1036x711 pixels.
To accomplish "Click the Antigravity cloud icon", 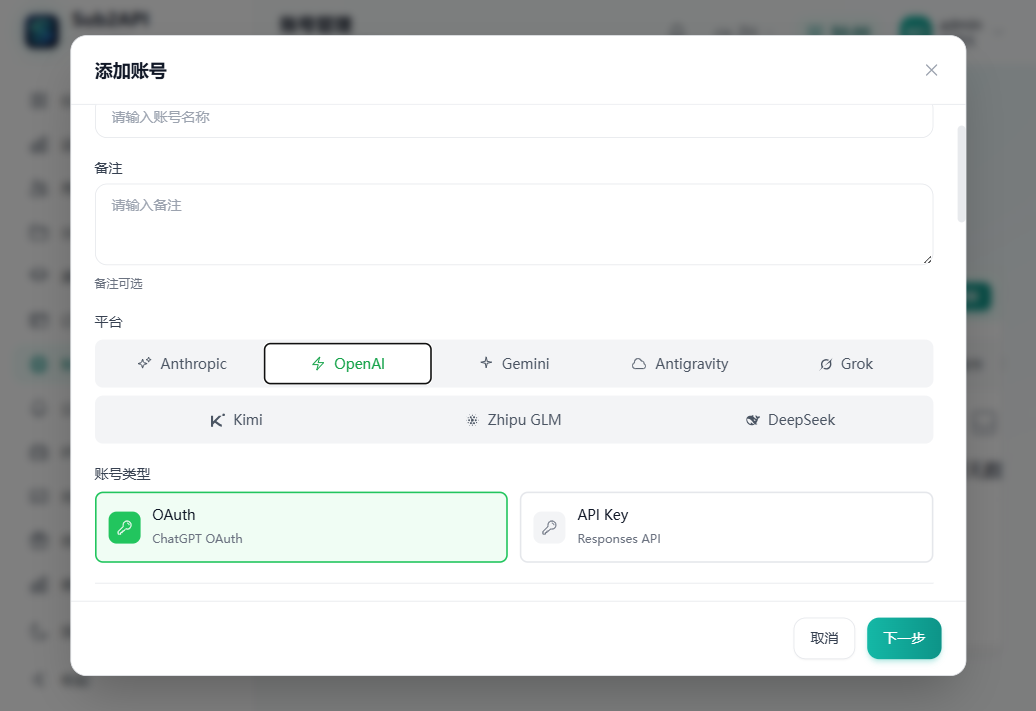I will pos(639,364).
